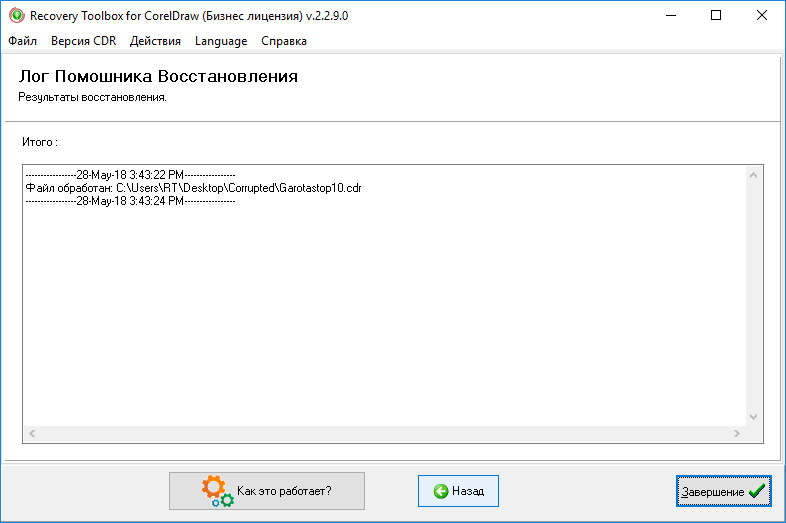Maximize the Recovery Toolbox window
This screenshot has height=523, width=786.
tap(716, 16)
